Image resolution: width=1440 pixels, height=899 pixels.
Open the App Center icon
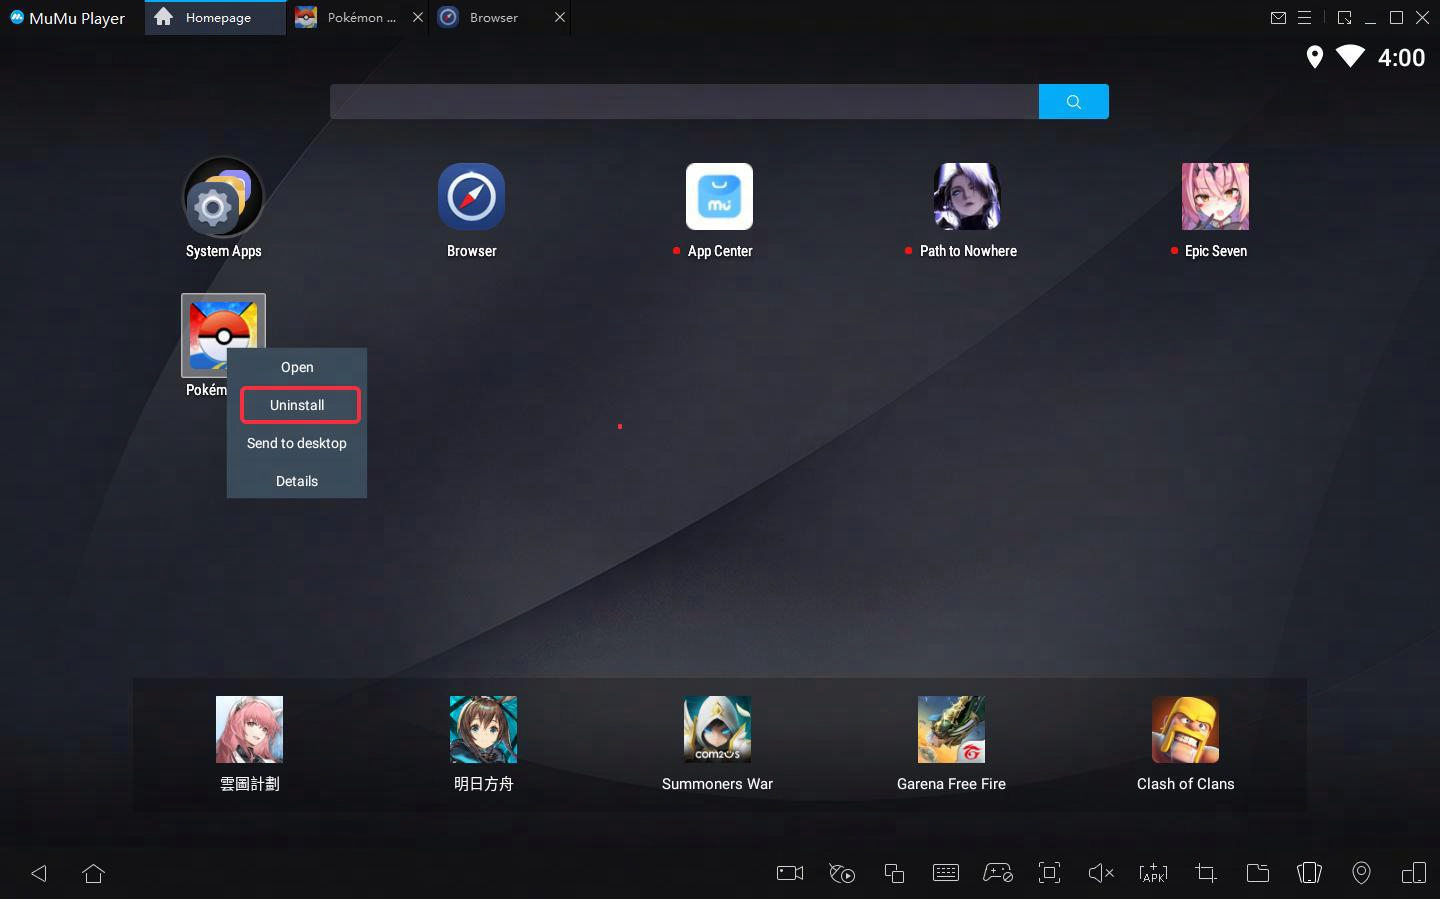719,197
